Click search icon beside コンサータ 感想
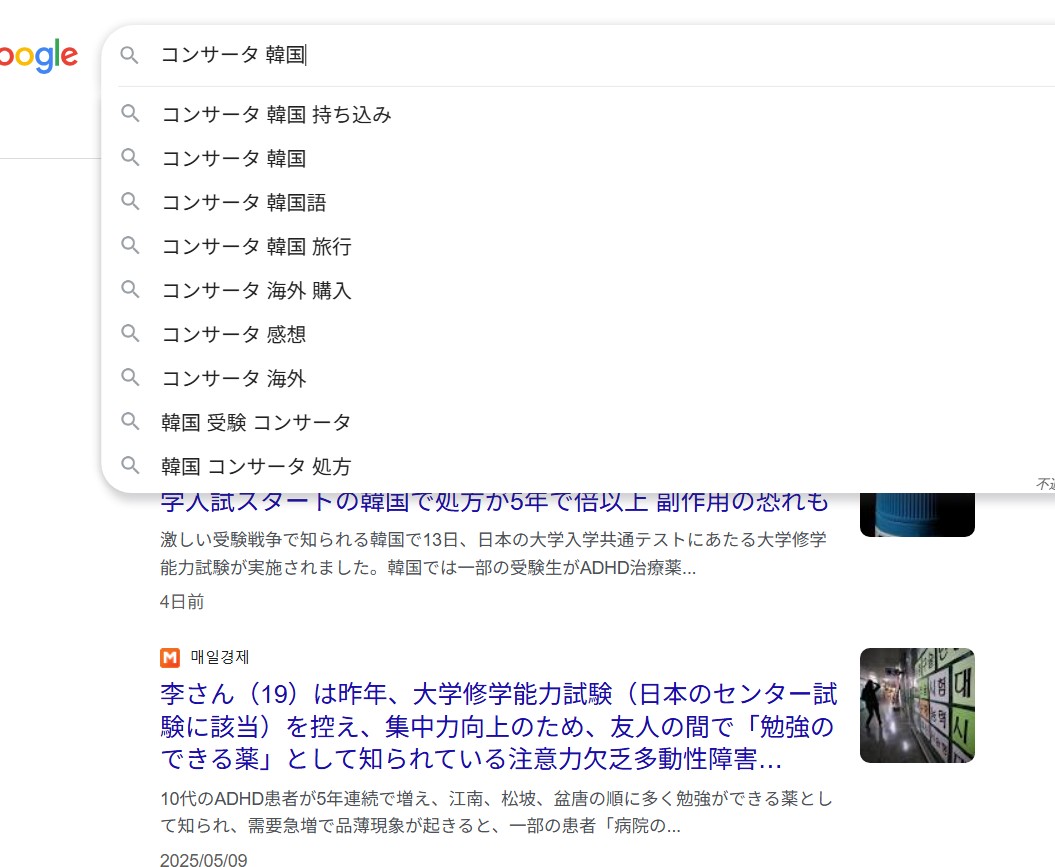Viewport: 1055px width, 867px height. pyautogui.click(x=129, y=334)
